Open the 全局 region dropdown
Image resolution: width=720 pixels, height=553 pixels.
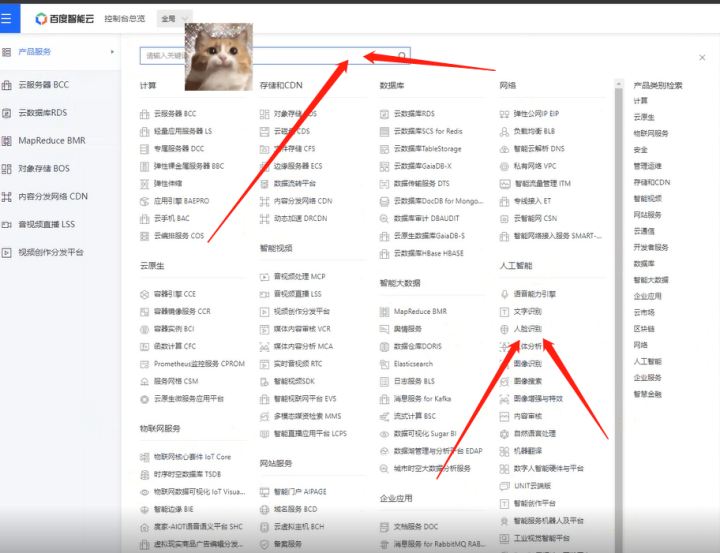[x=174, y=19]
